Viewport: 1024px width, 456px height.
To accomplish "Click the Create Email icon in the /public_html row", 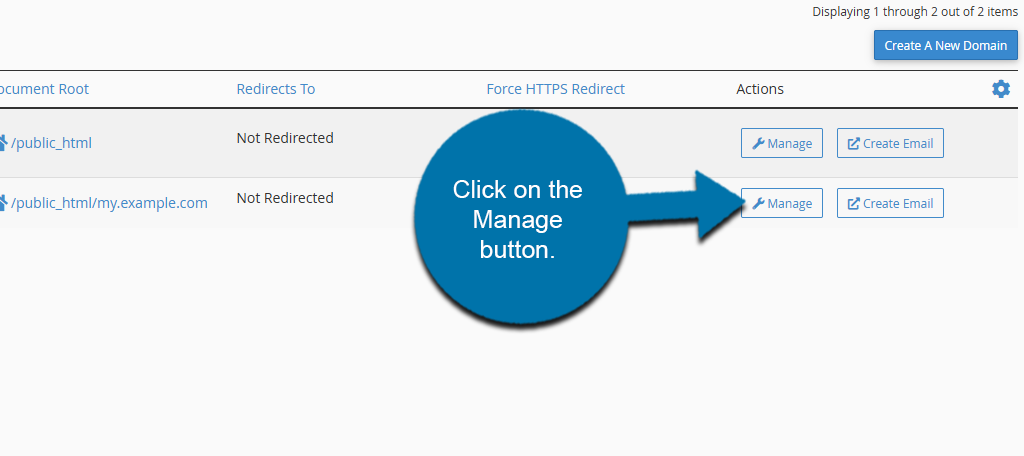I will pos(853,144).
